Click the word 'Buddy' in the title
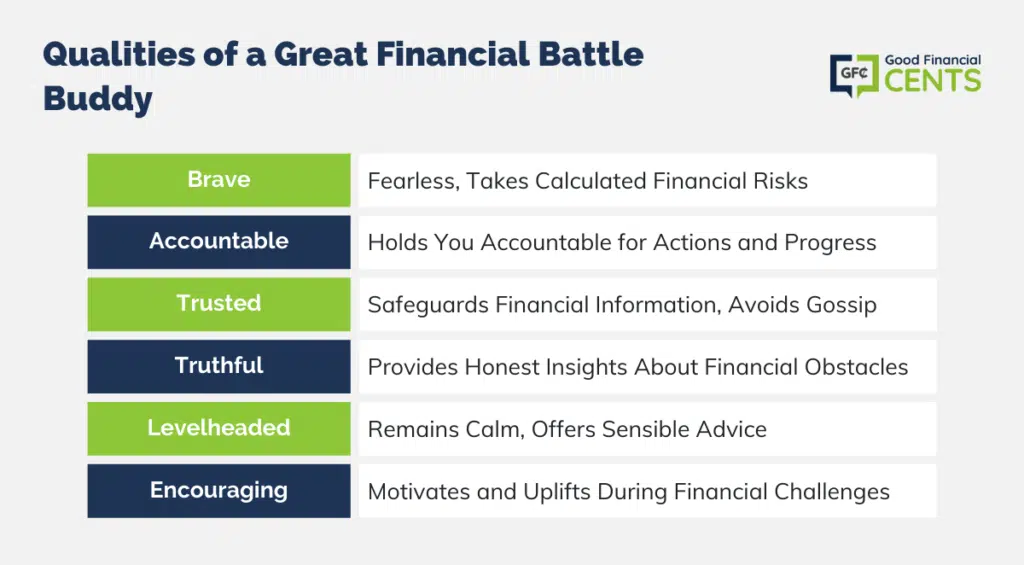The height and width of the screenshot is (565, 1024). [98, 99]
